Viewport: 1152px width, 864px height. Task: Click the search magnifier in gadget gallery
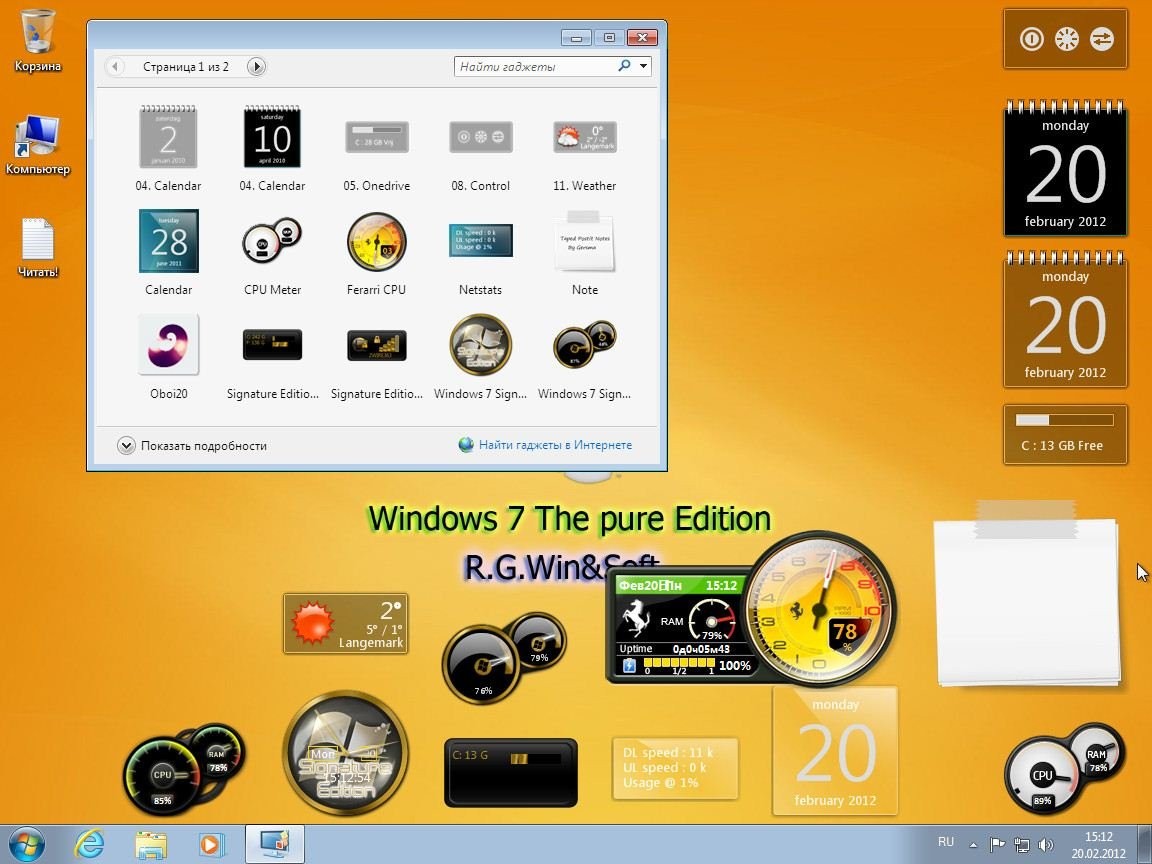pyautogui.click(x=624, y=66)
